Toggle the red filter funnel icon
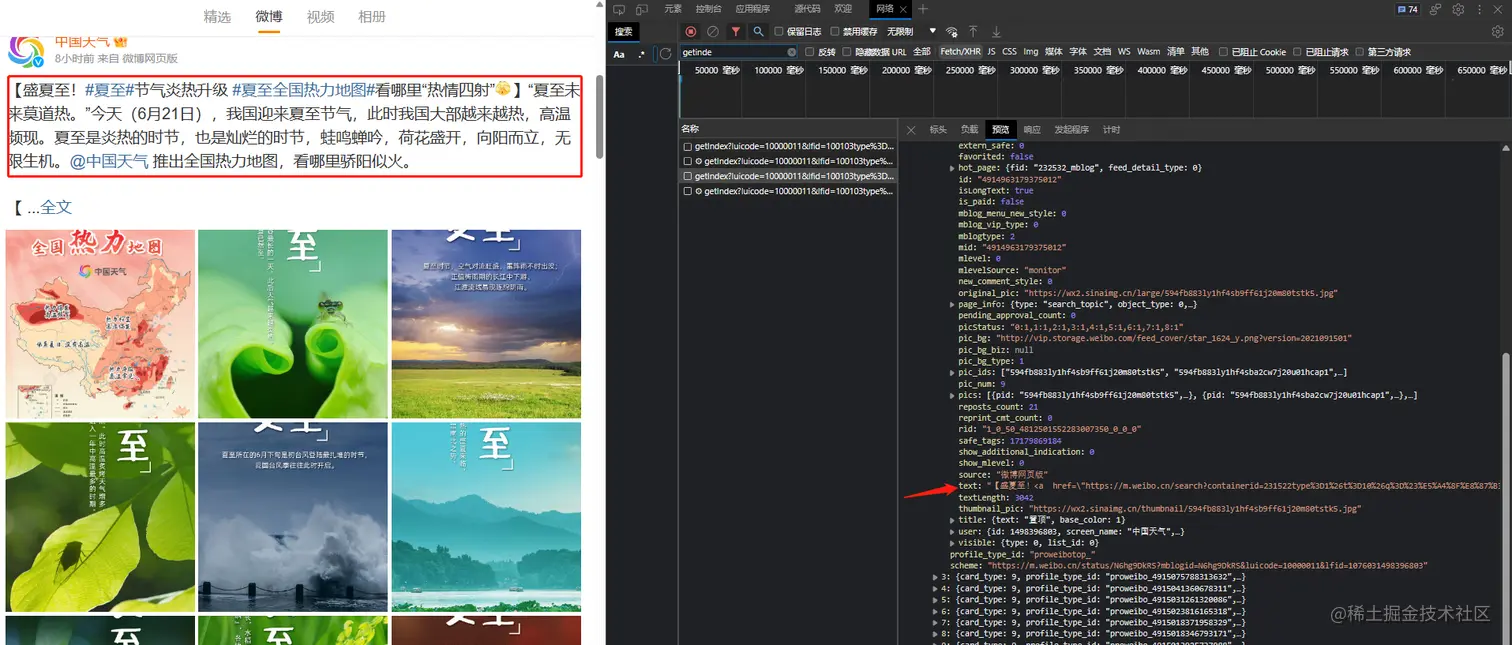This screenshot has height=645, width=1512. point(736,32)
